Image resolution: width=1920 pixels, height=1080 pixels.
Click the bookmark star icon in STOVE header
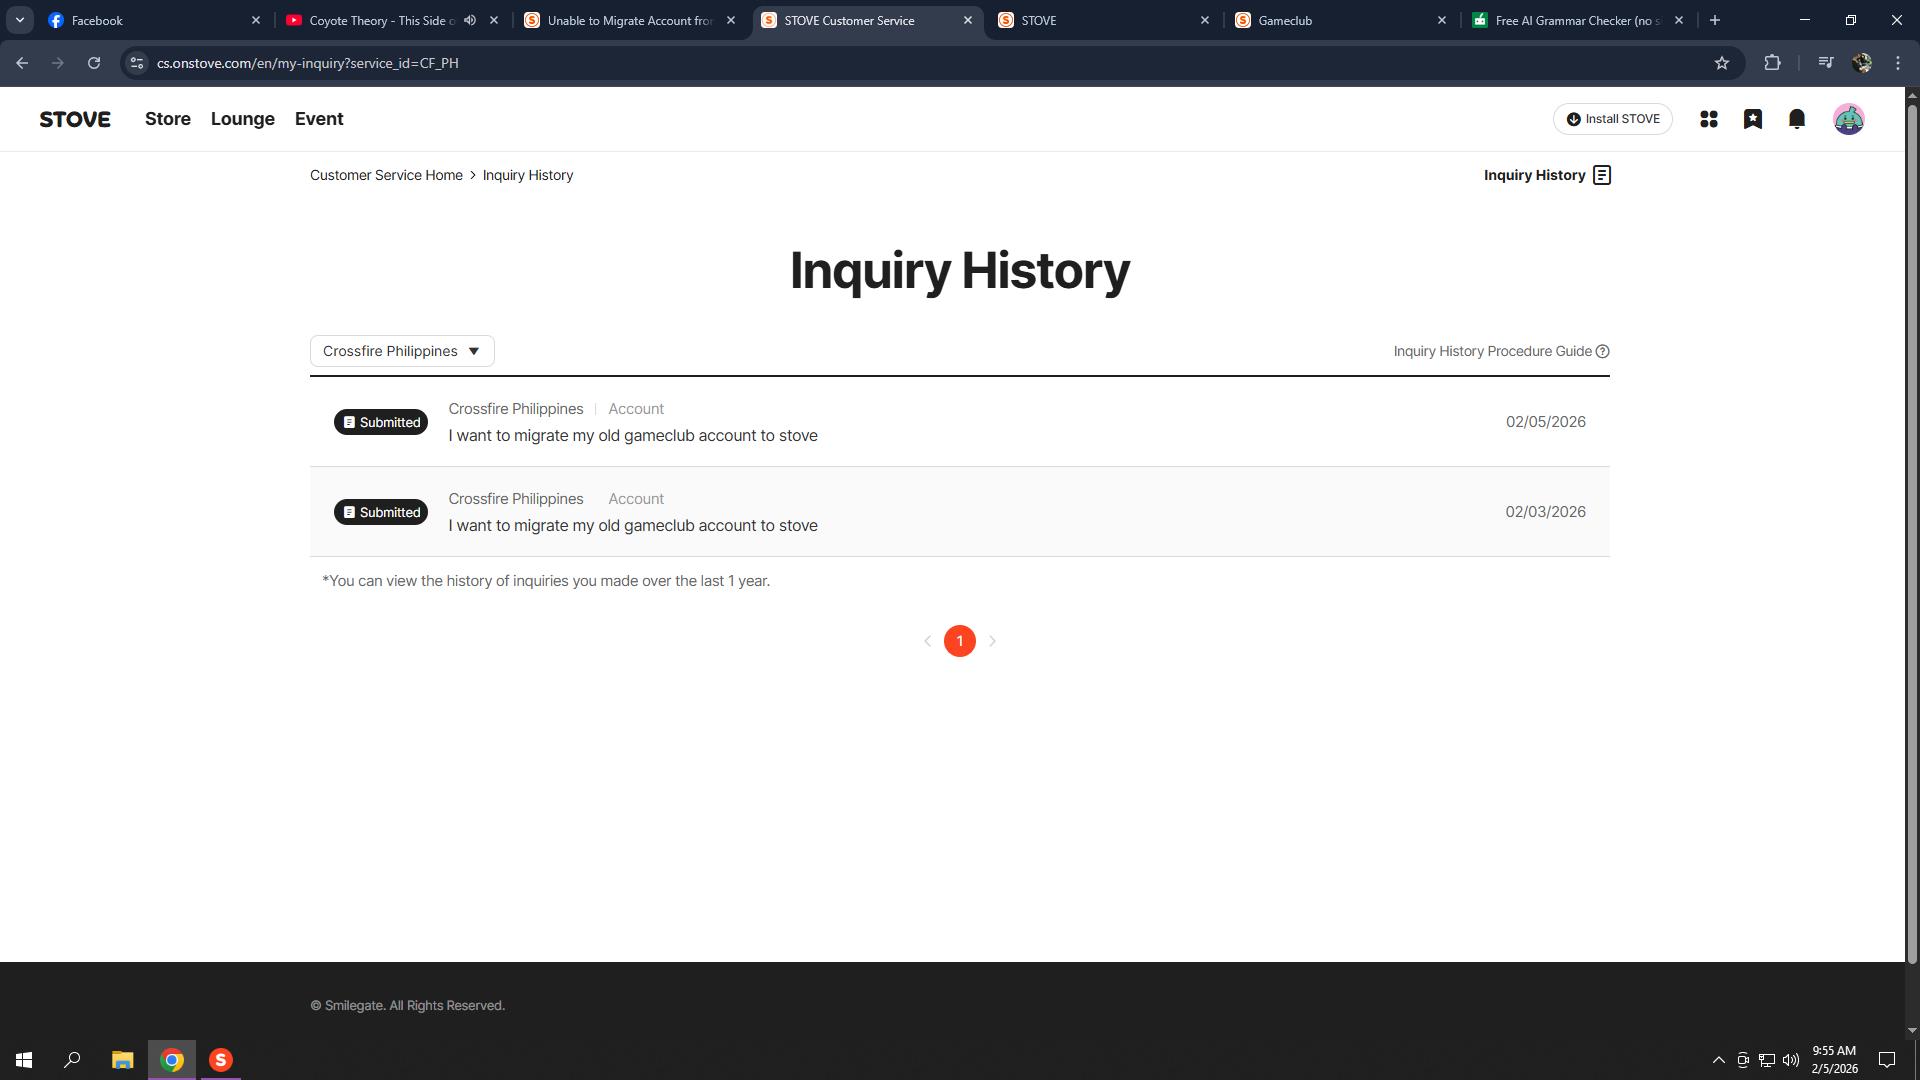(1752, 119)
